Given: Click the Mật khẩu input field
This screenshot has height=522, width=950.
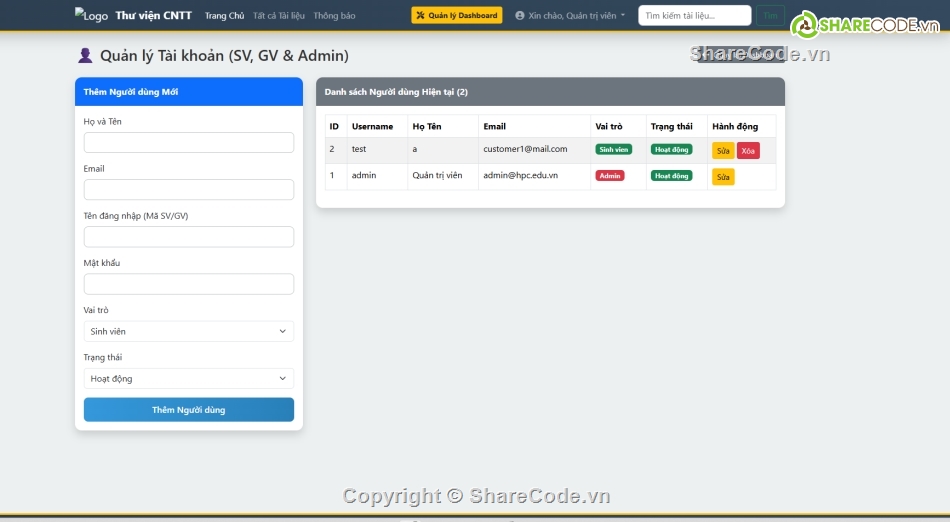Looking at the screenshot, I should (189, 284).
